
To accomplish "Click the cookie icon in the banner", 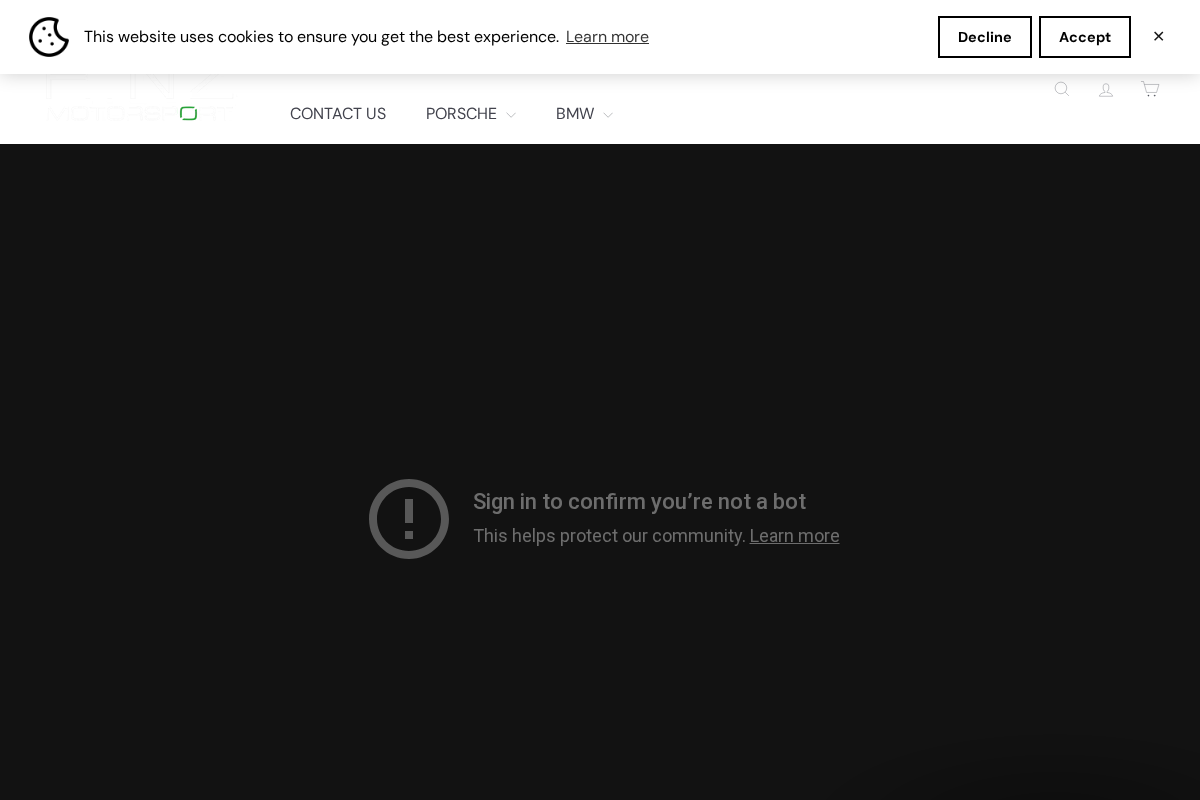I will [49, 37].
